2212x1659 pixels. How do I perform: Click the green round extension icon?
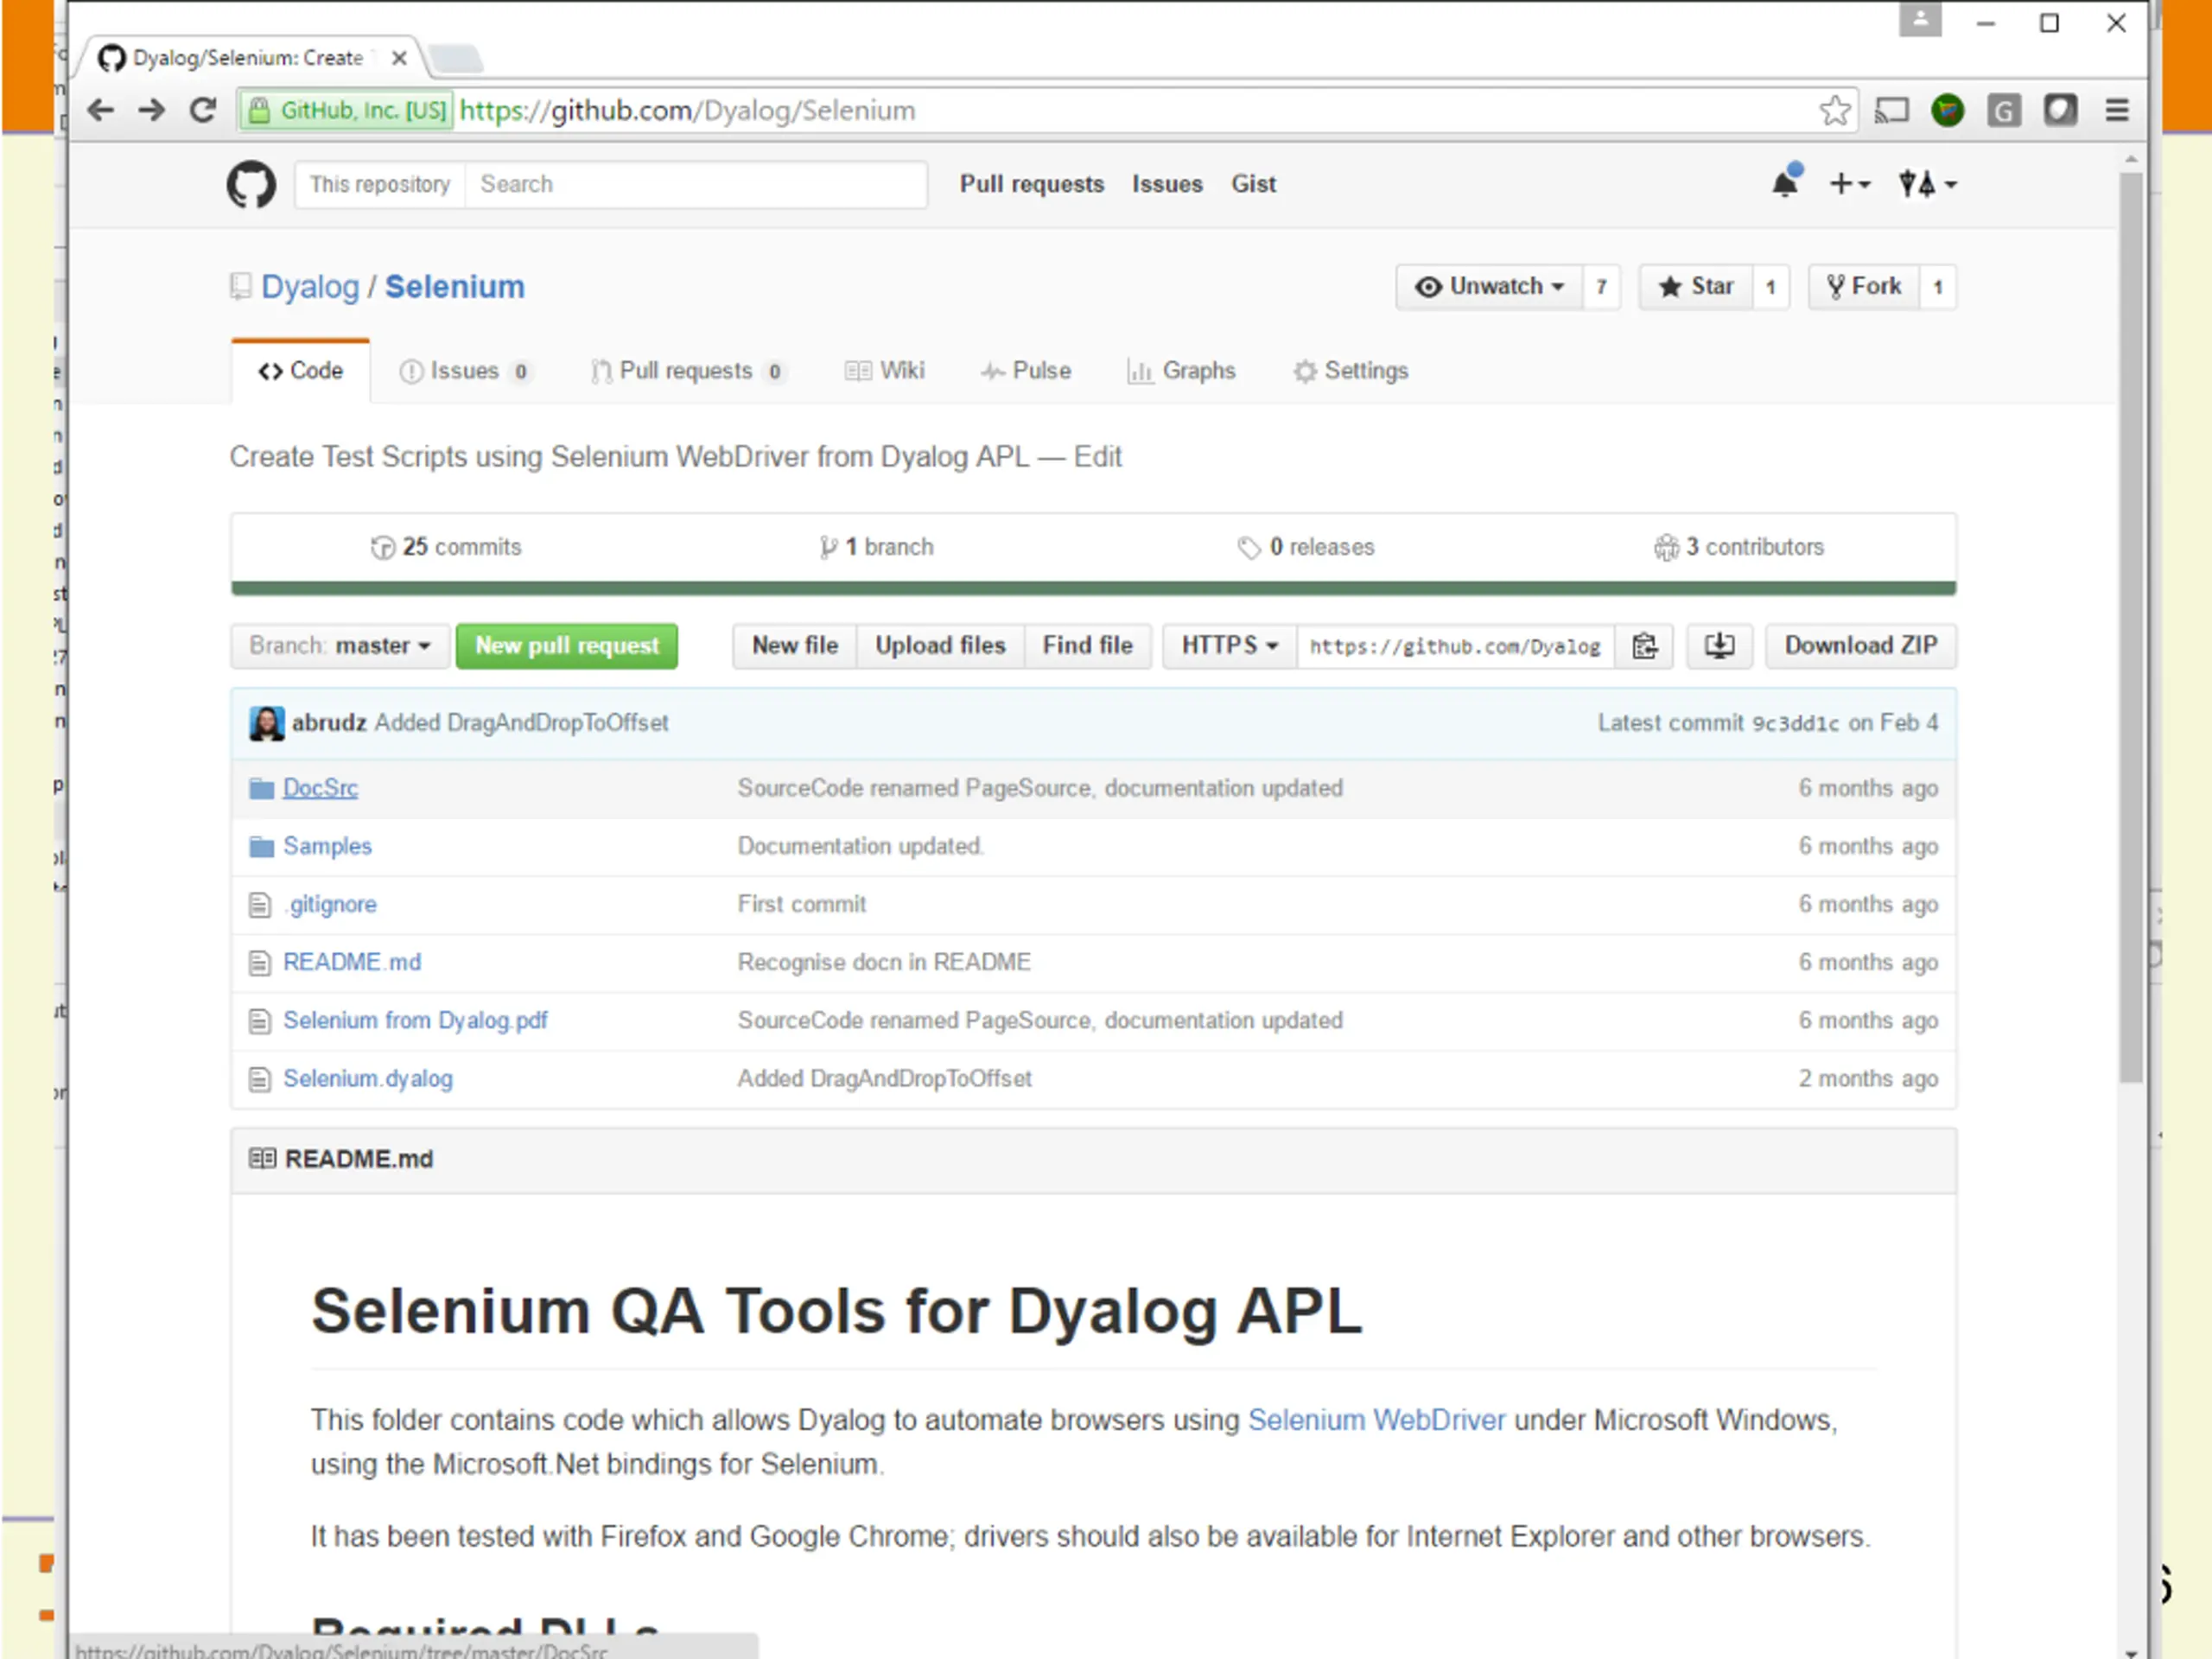tap(1947, 110)
